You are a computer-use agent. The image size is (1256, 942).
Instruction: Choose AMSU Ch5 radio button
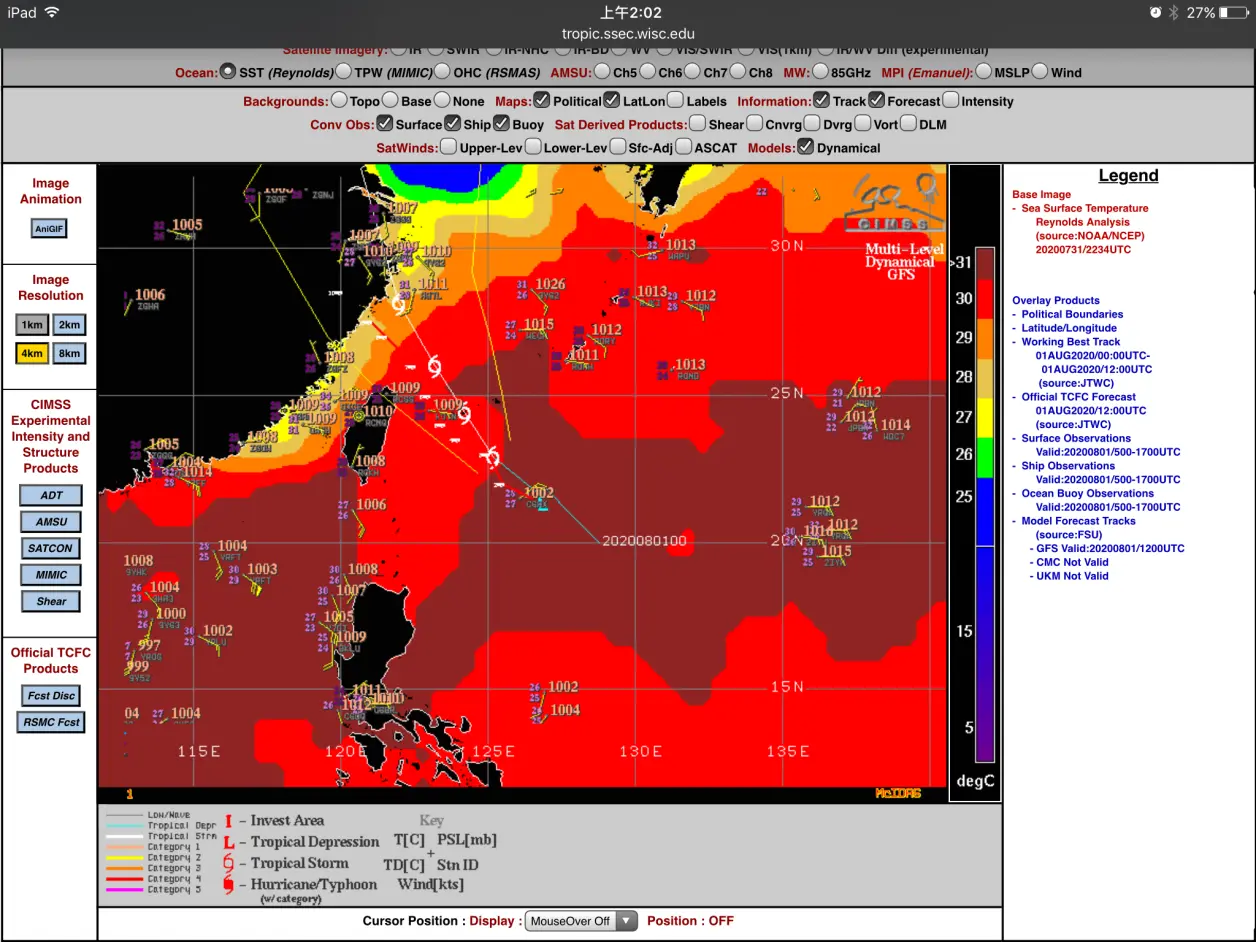602,72
